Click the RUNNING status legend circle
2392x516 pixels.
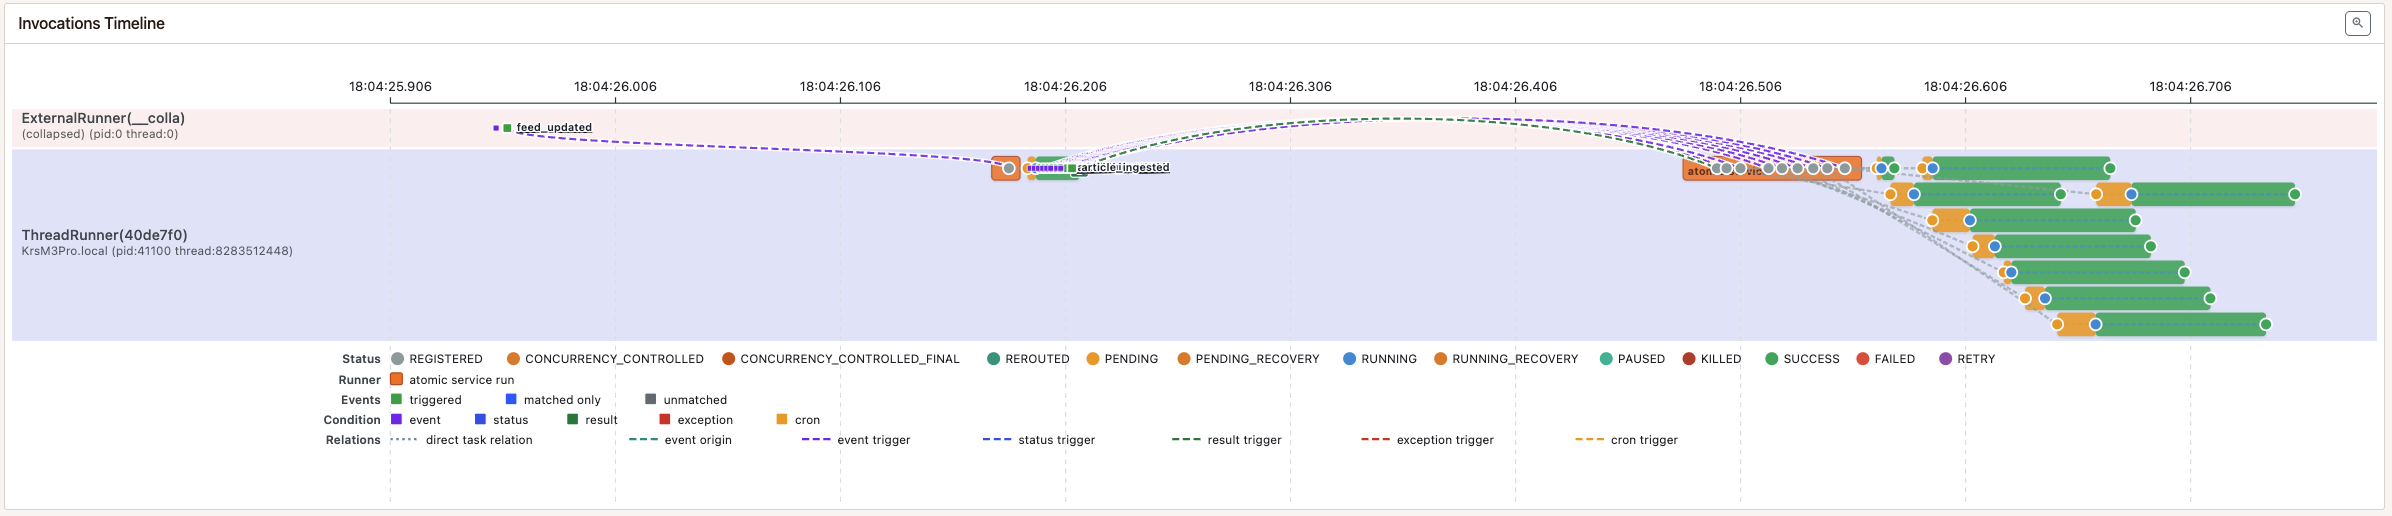pyautogui.click(x=1349, y=359)
